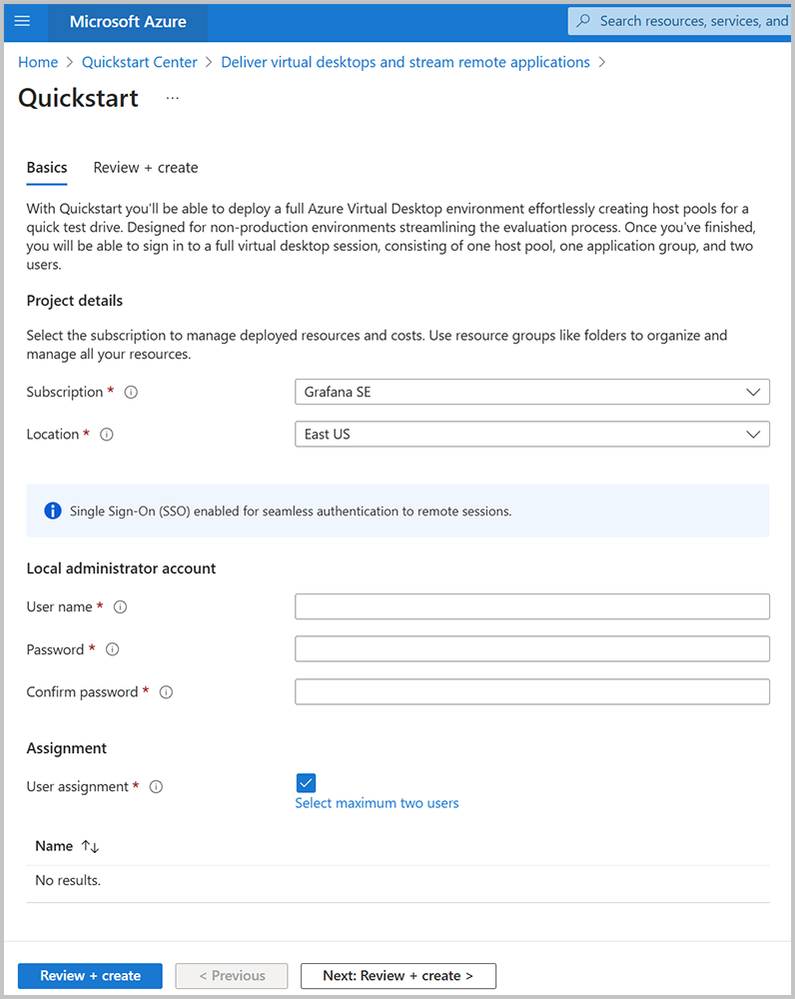Screen dimensions: 795x999
Task: Toggle the User assignment checkbox
Action: [x=306, y=782]
